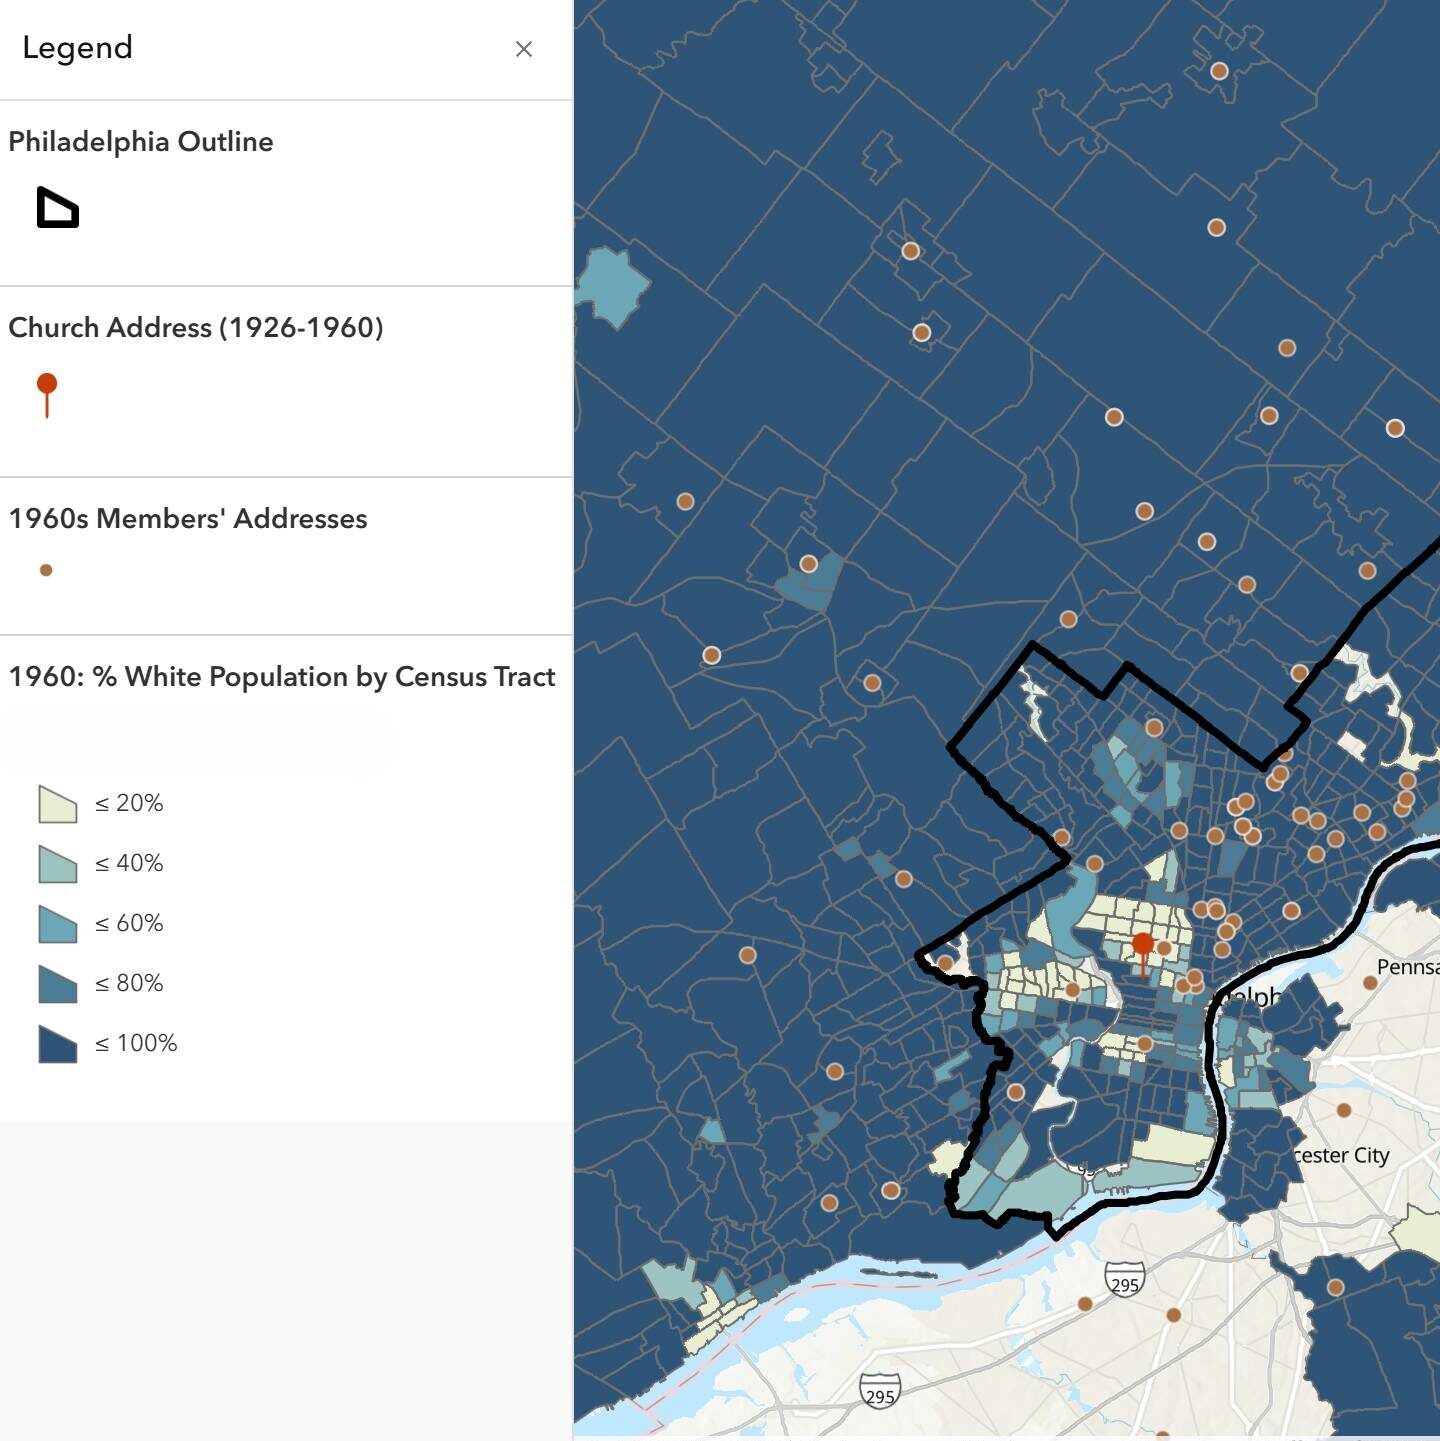Expand the 1960: % White Population legend section
Viewport: 1440px width, 1441px height.
(281, 676)
